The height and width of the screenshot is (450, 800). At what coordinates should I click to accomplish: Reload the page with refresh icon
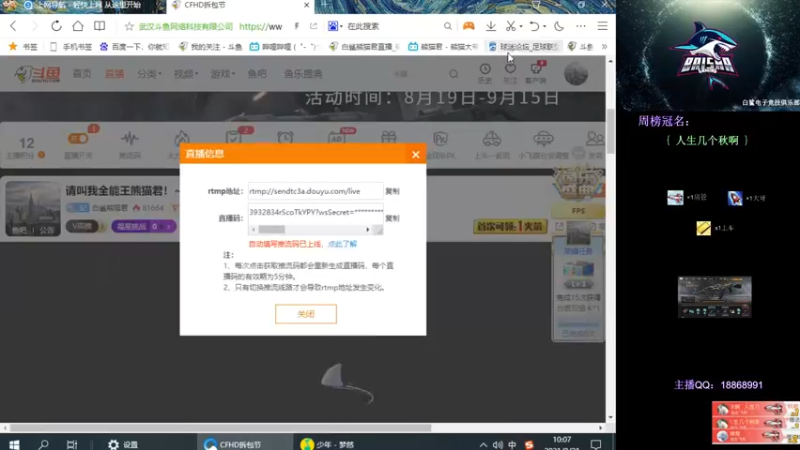(x=56, y=26)
